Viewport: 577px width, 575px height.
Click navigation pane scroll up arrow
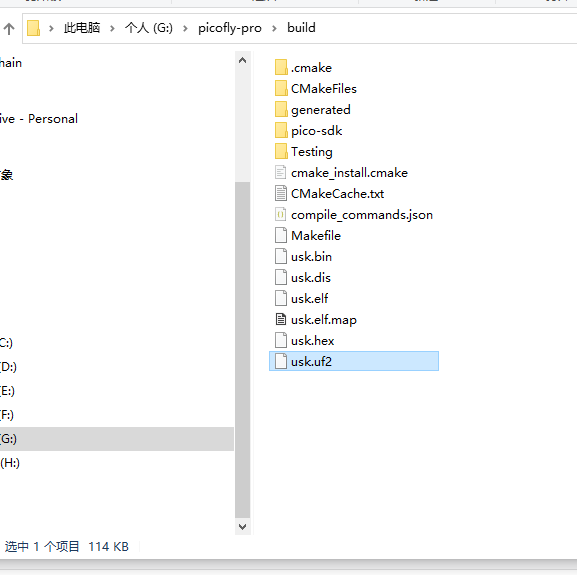click(x=243, y=60)
